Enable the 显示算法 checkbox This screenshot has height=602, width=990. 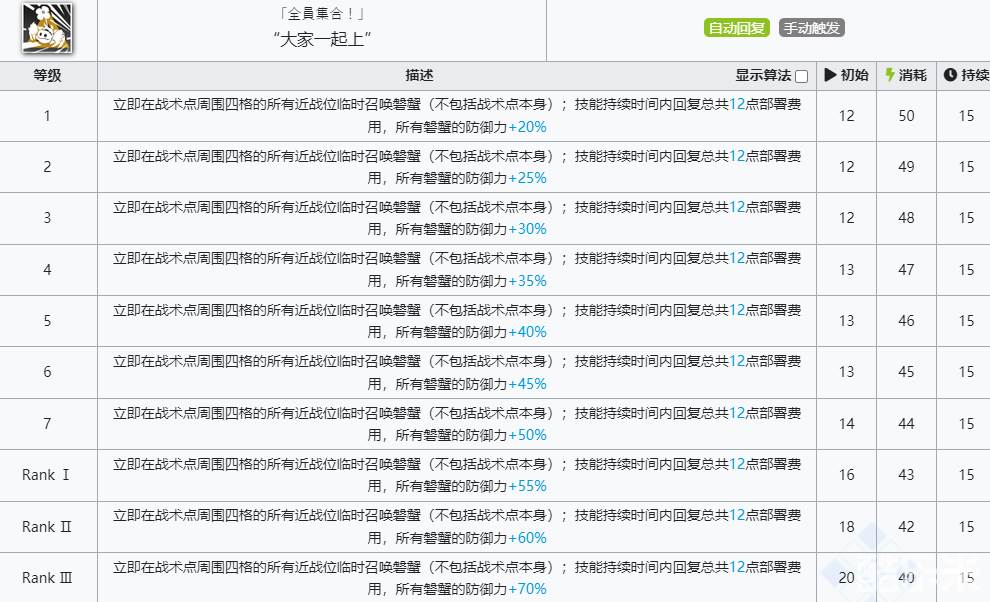point(801,77)
